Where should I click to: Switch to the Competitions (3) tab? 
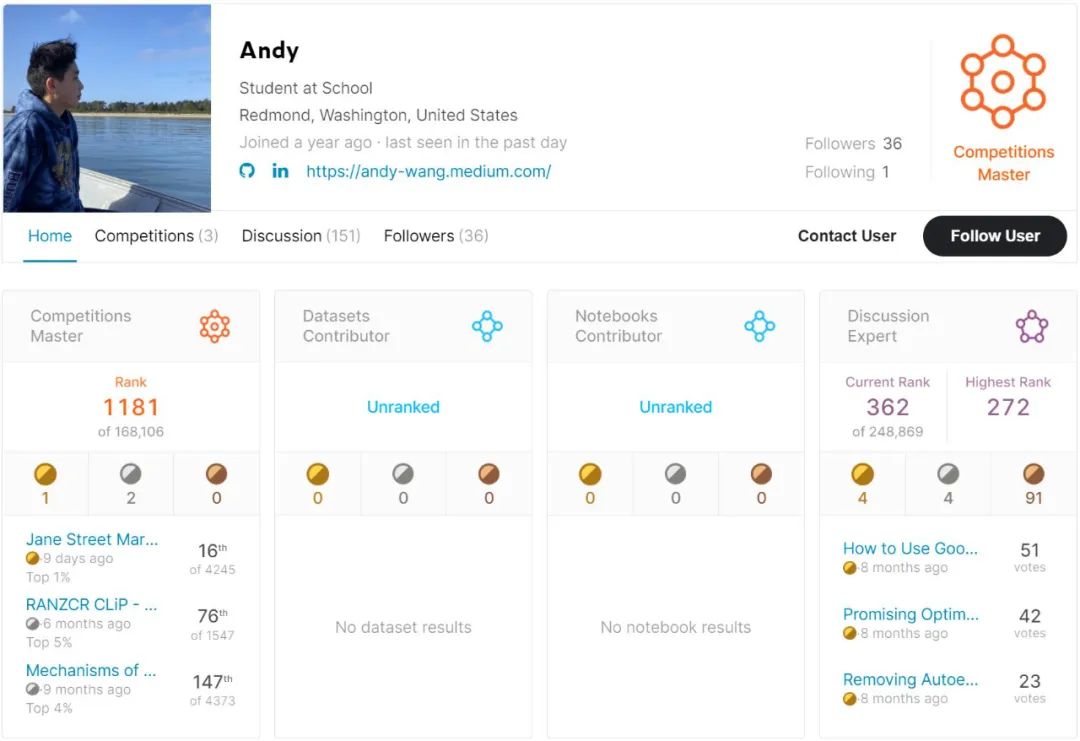[156, 236]
